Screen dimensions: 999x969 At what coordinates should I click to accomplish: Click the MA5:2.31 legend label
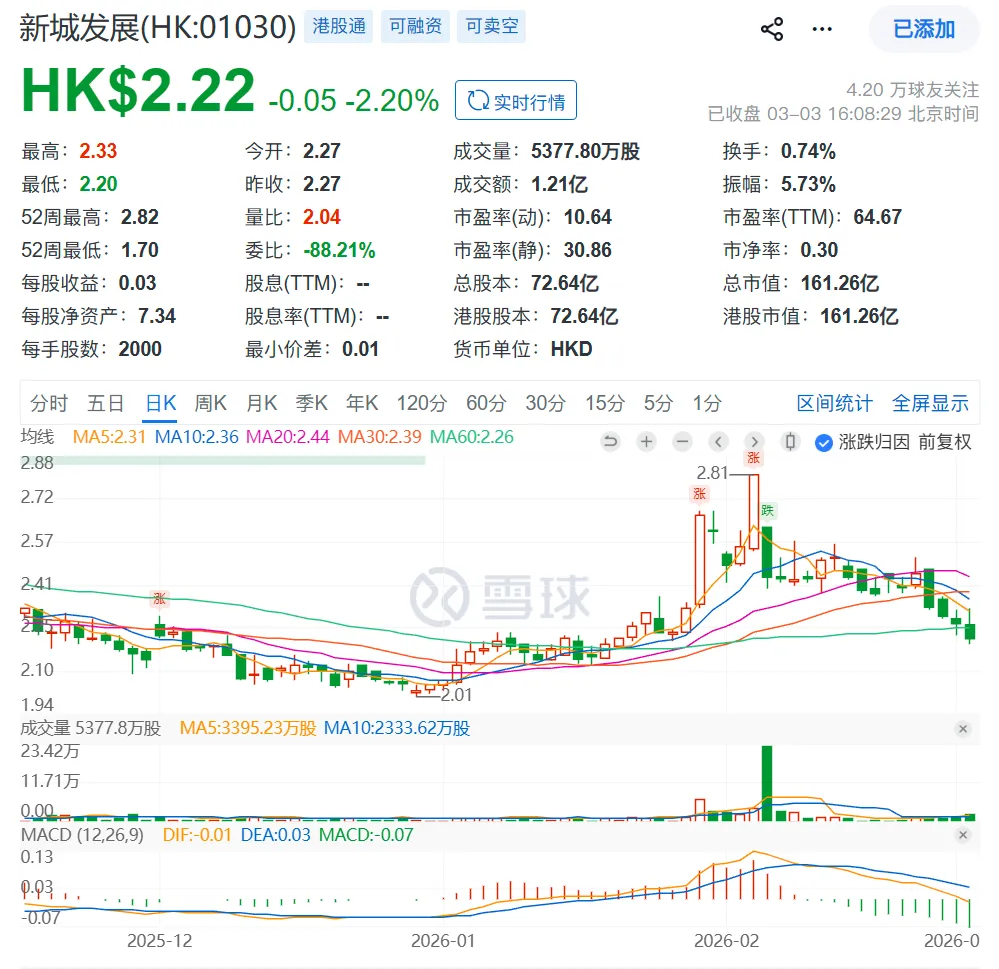(109, 437)
